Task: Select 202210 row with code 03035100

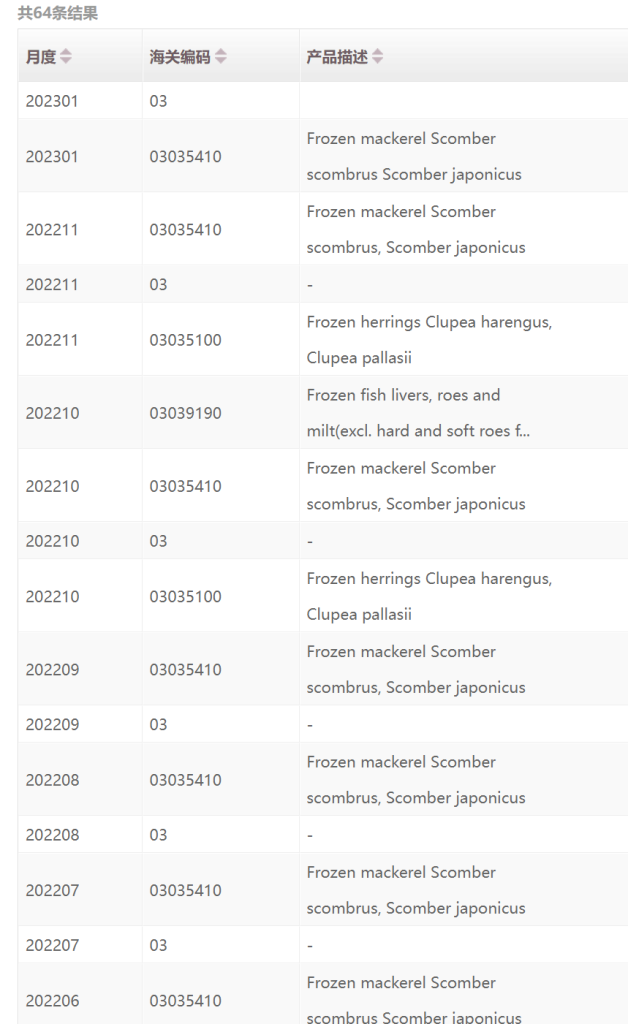Action: coord(323,596)
